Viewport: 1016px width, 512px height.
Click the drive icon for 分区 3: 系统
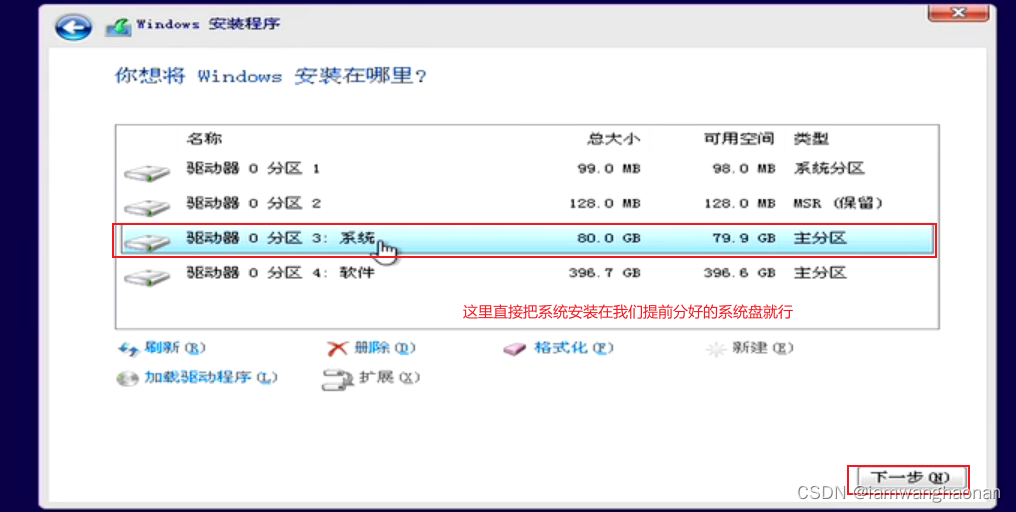coord(147,242)
